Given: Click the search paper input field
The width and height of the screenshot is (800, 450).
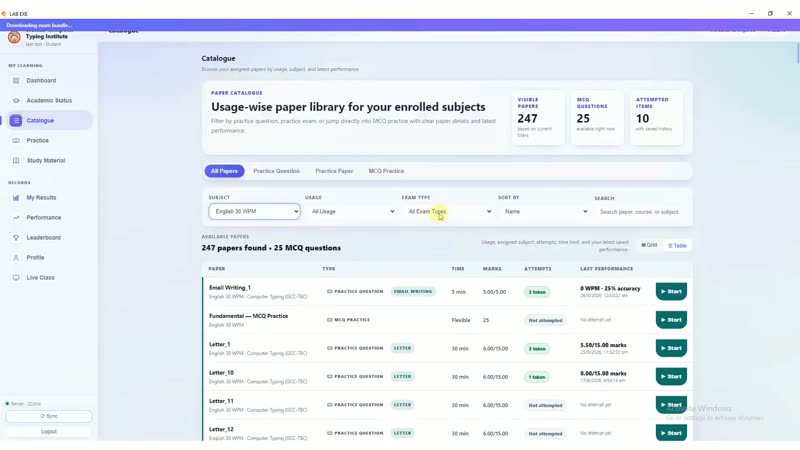Looking at the screenshot, I should click(x=640, y=212).
